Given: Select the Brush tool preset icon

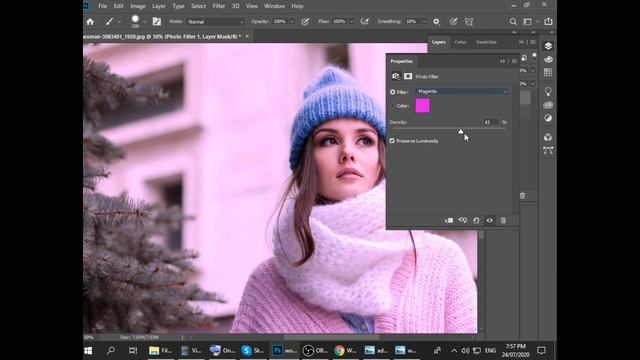Looking at the screenshot, I should pyautogui.click(x=109, y=22).
